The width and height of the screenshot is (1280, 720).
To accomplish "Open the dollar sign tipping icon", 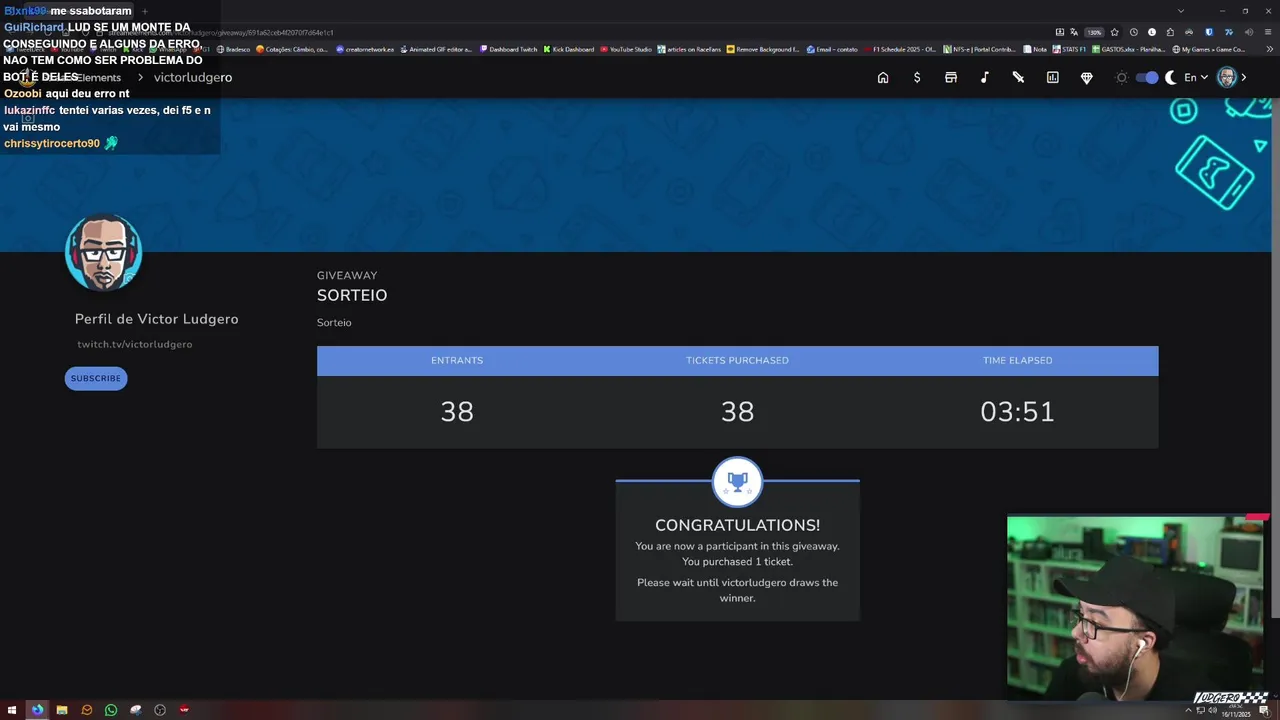I will click(917, 78).
